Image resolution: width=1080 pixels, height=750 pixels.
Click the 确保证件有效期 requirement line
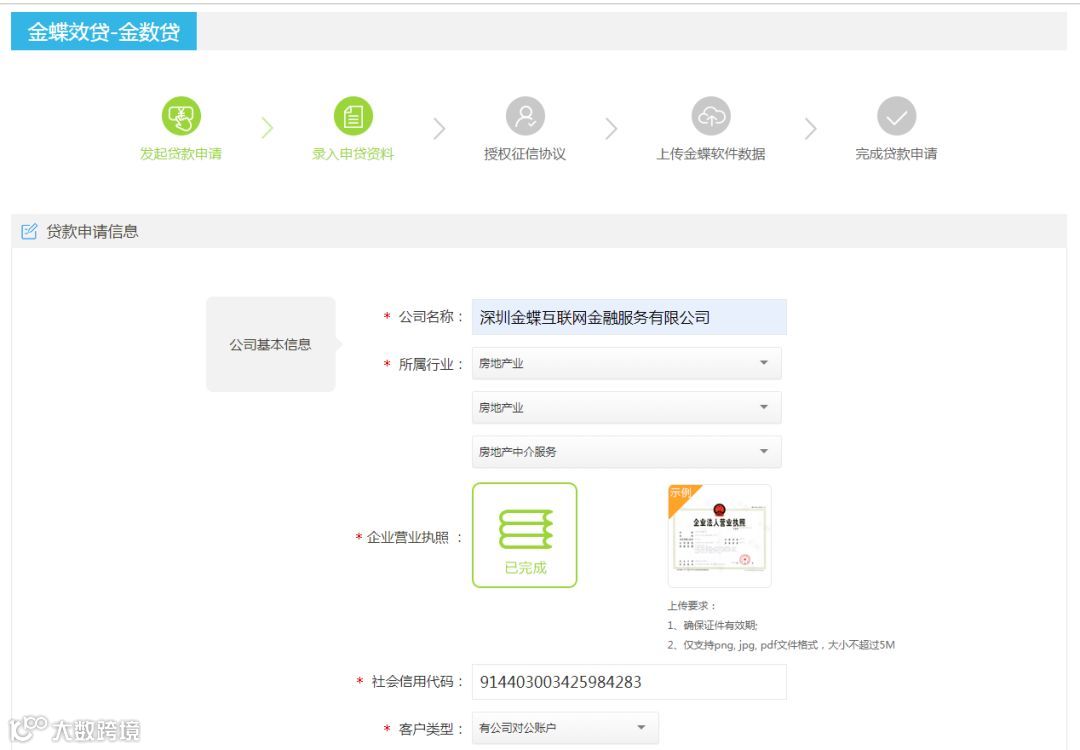(713, 625)
